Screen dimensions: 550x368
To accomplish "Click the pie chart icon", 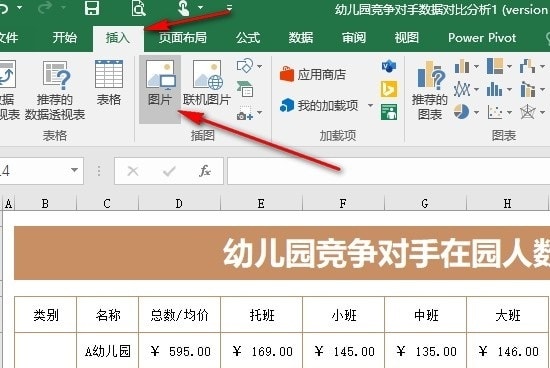I will (x=462, y=112).
